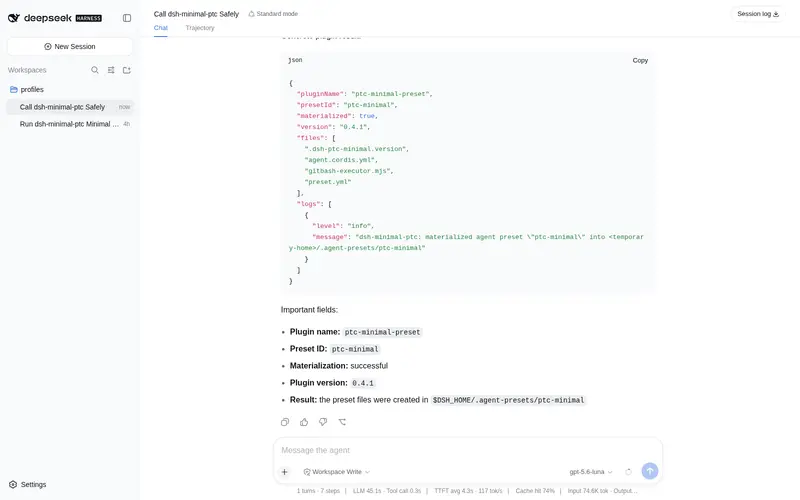The width and height of the screenshot is (800, 500).
Task: Click the Workspaces heading
Action: 27,70
